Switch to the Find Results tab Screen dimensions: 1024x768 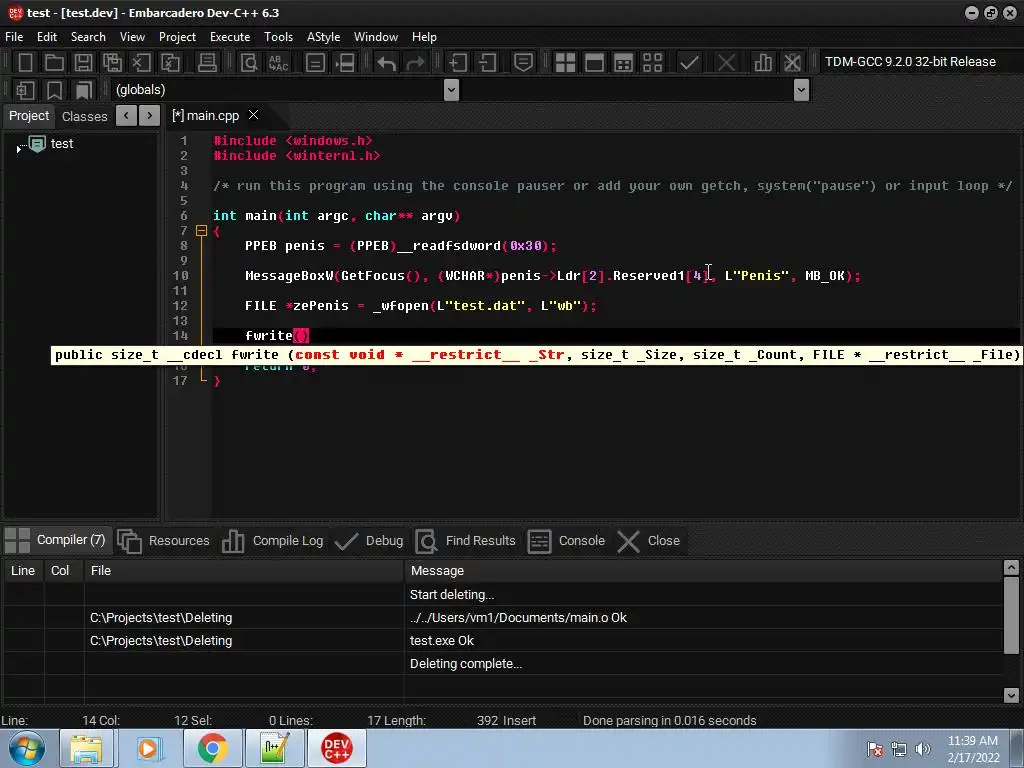pos(466,541)
